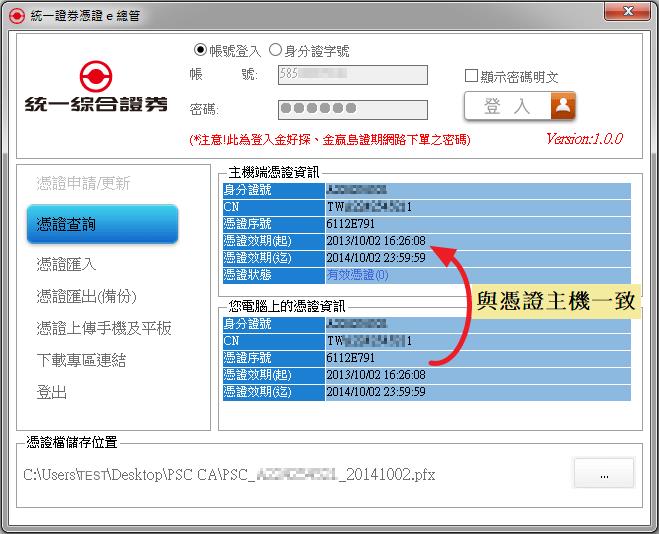Click local 憑證序號 value 6112E791
This screenshot has width=659, height=534.
pos(351,358)
